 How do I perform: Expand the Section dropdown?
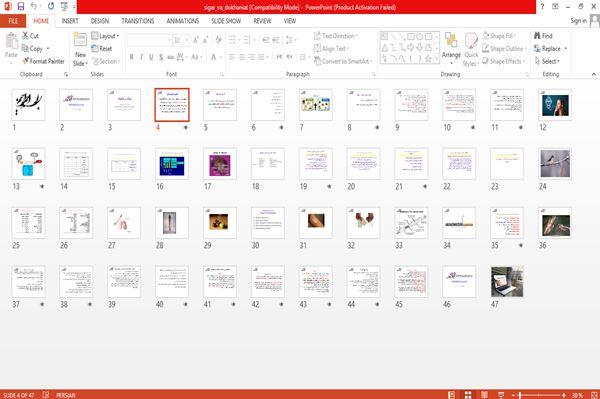pyautogui.click(x=106, y=61)
